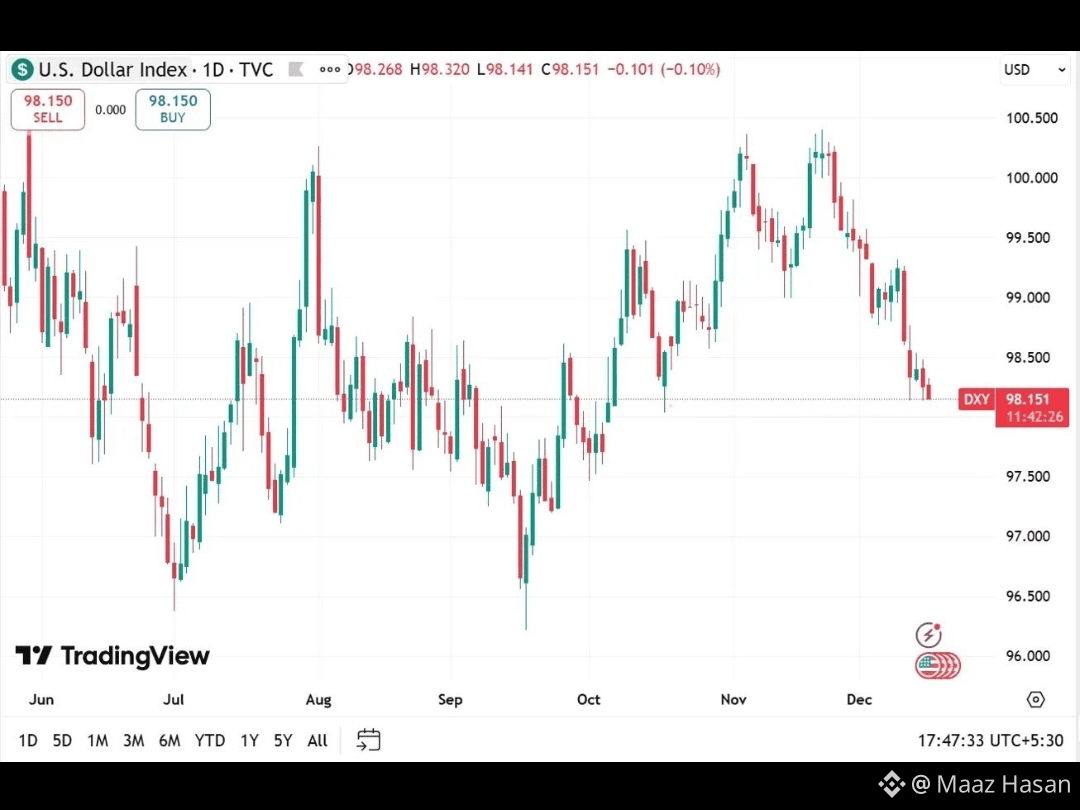Click the L98.141 low value
This screenshot has height=810, width=1080.
tap(504, 70)
